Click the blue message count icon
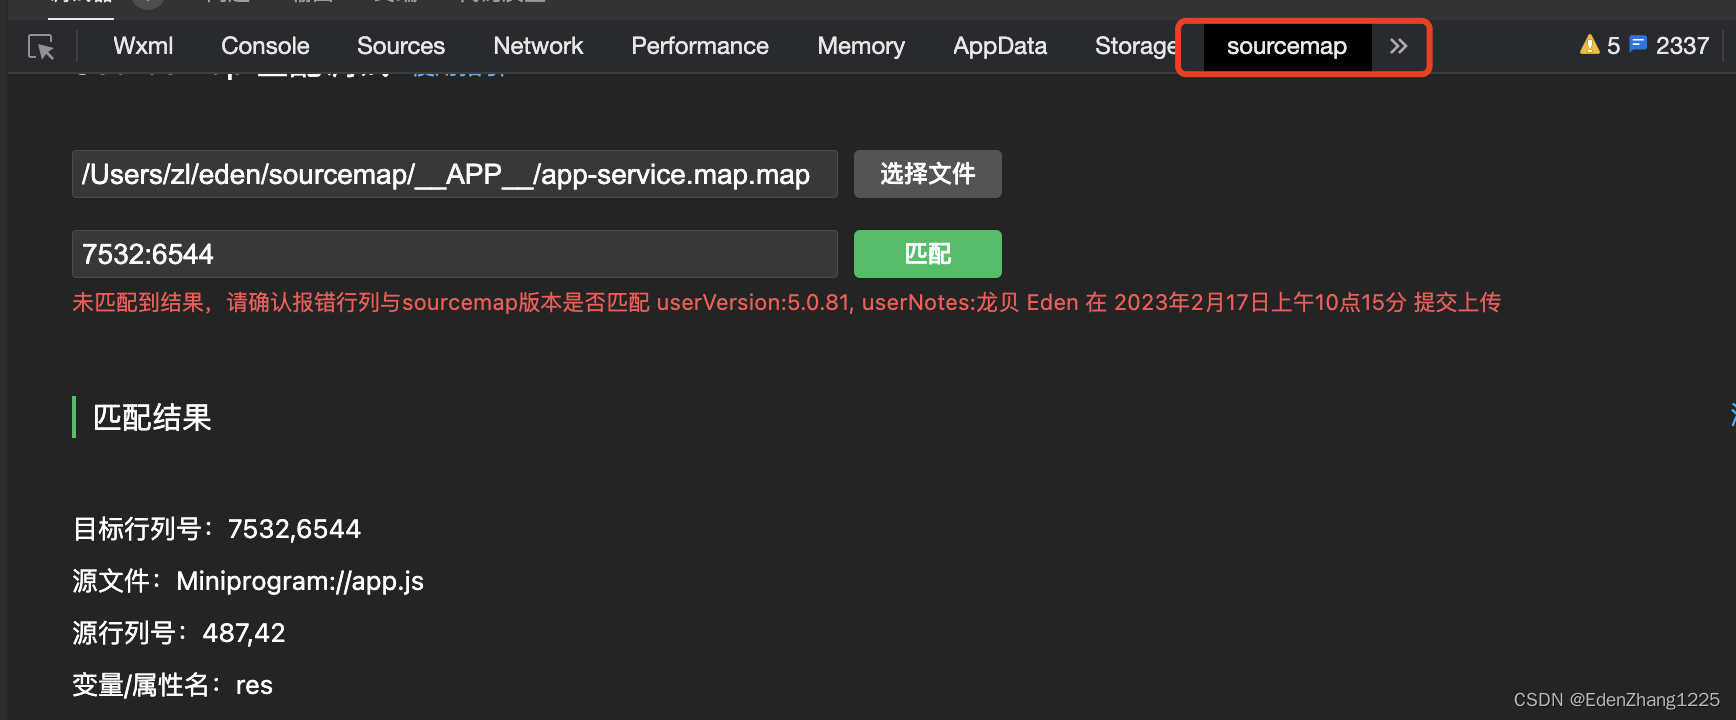Image resolution: width=1736 pixels, height=720 pixels. click(x=1638, y=45)
